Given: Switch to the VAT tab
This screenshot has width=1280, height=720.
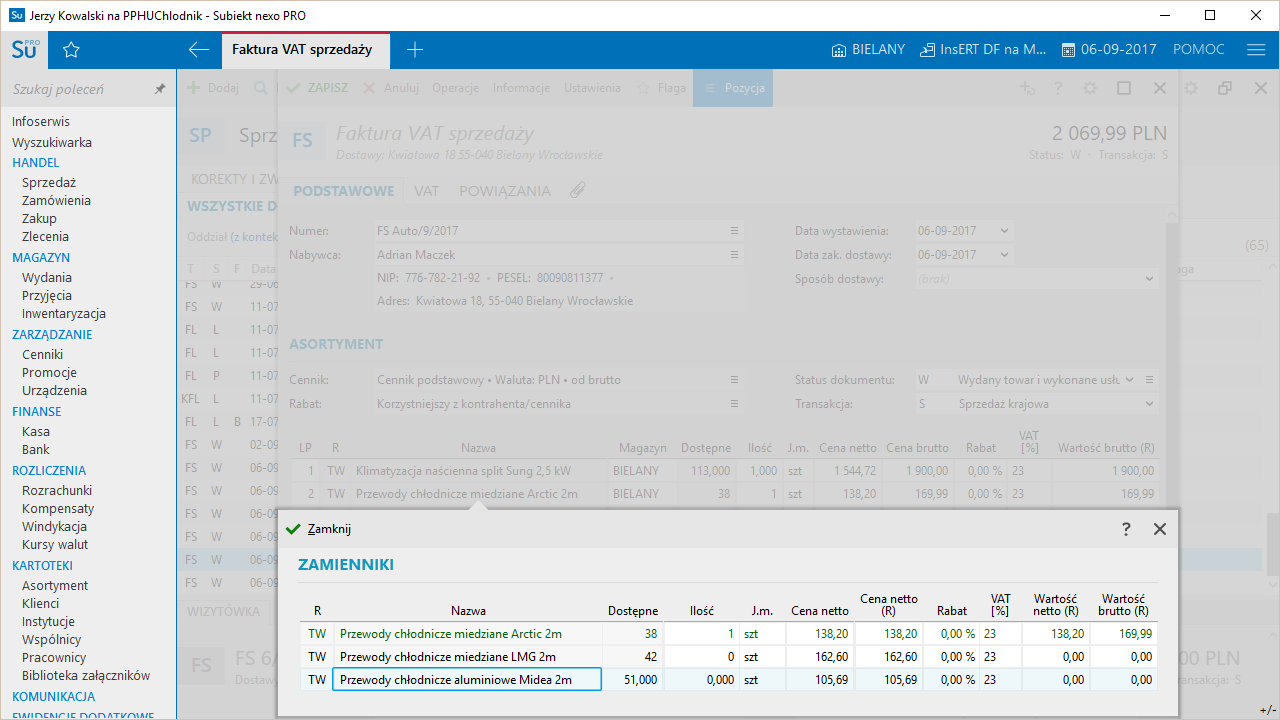Looking at the screenshot, I should coord(427,191).
